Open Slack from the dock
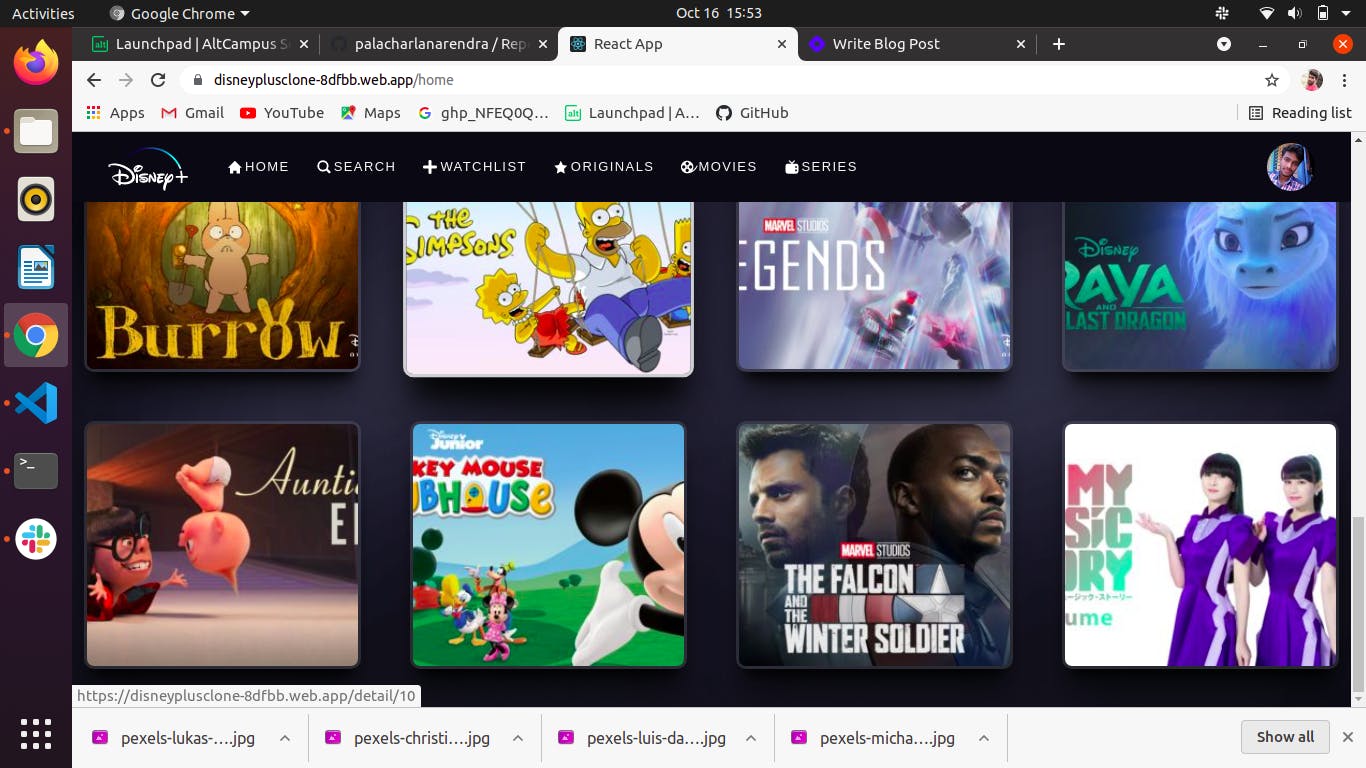 click(36, 539)
